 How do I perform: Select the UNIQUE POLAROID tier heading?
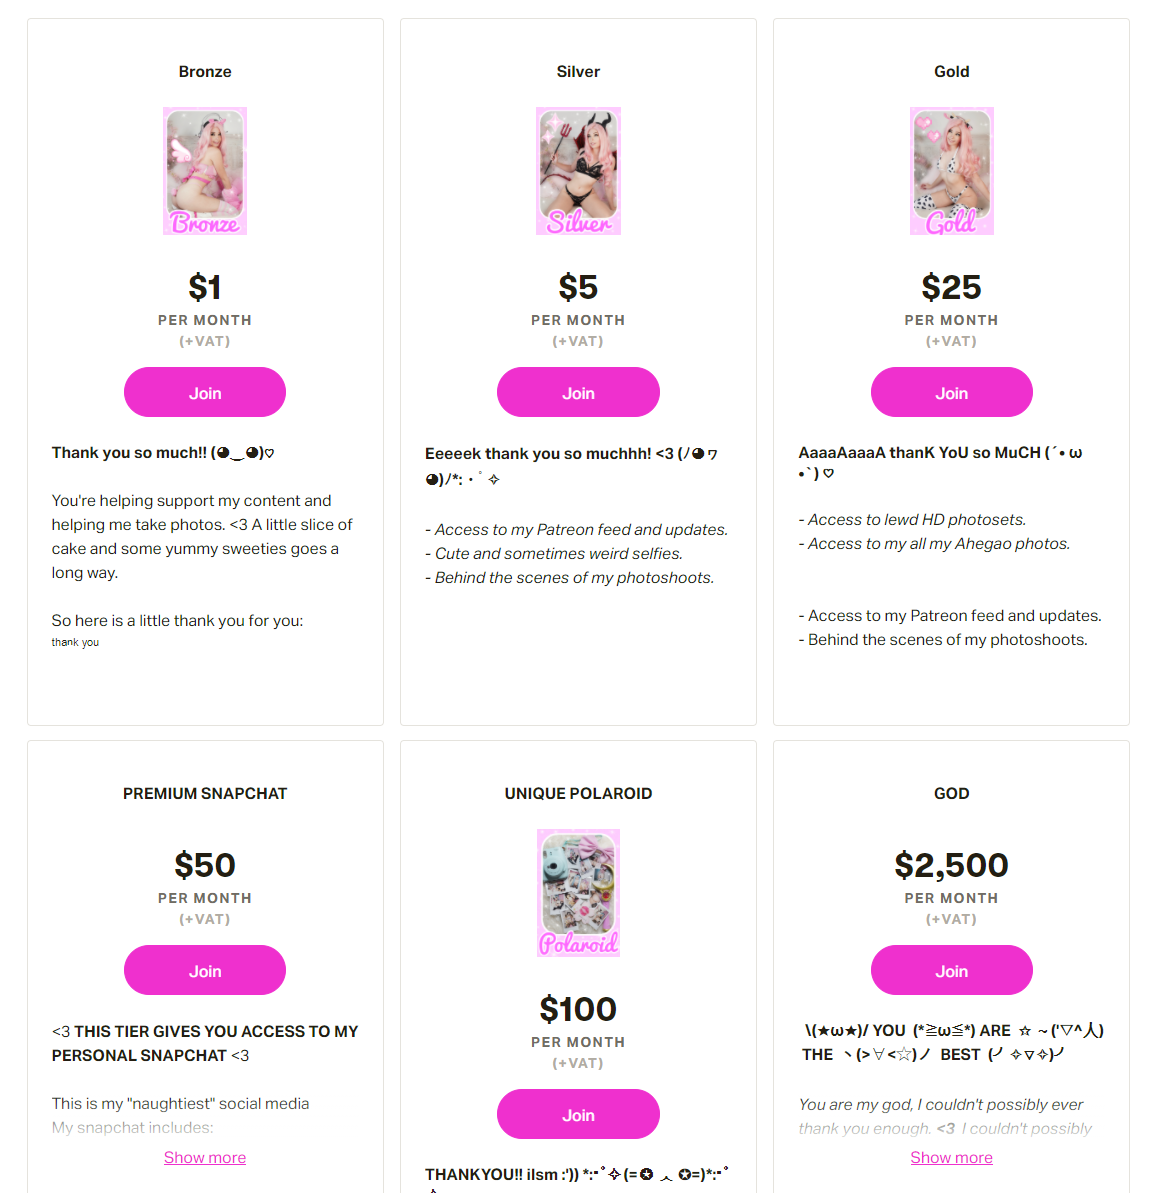(578, 794)
